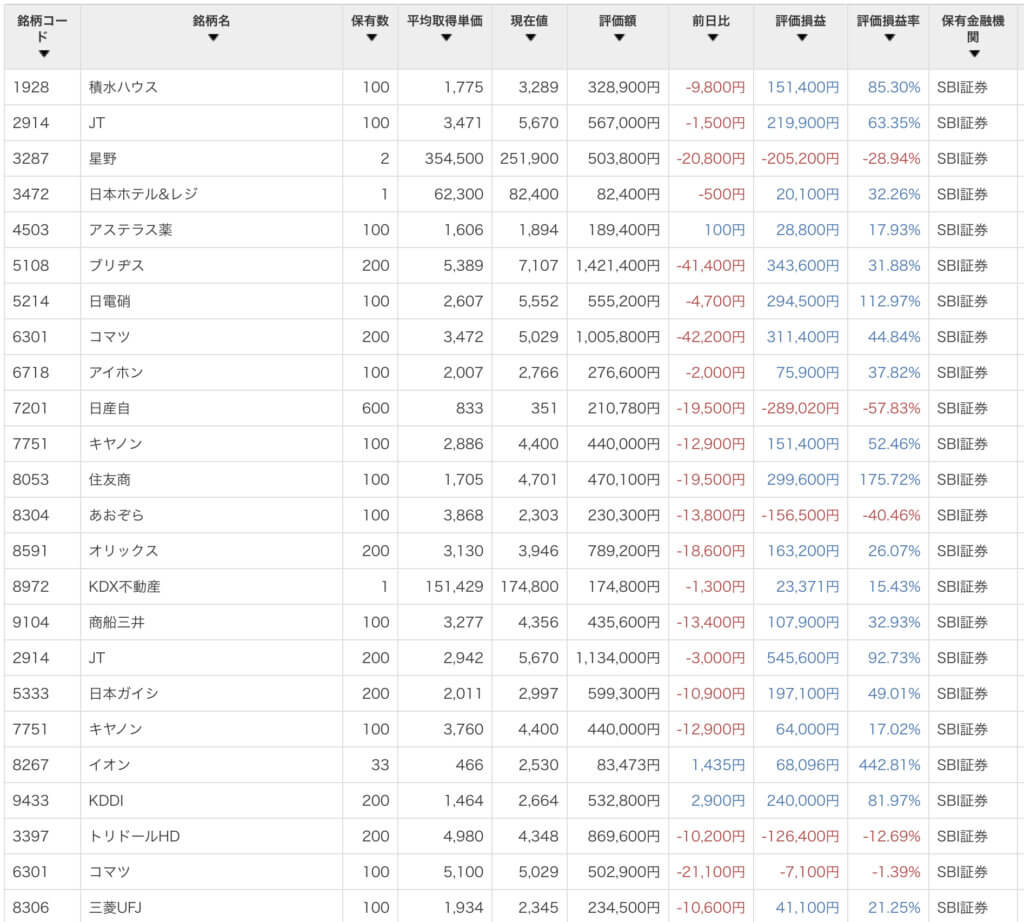1024x922 pixels.
Task: Select the トリドールHD stock name
Action: tap(135, 836)
